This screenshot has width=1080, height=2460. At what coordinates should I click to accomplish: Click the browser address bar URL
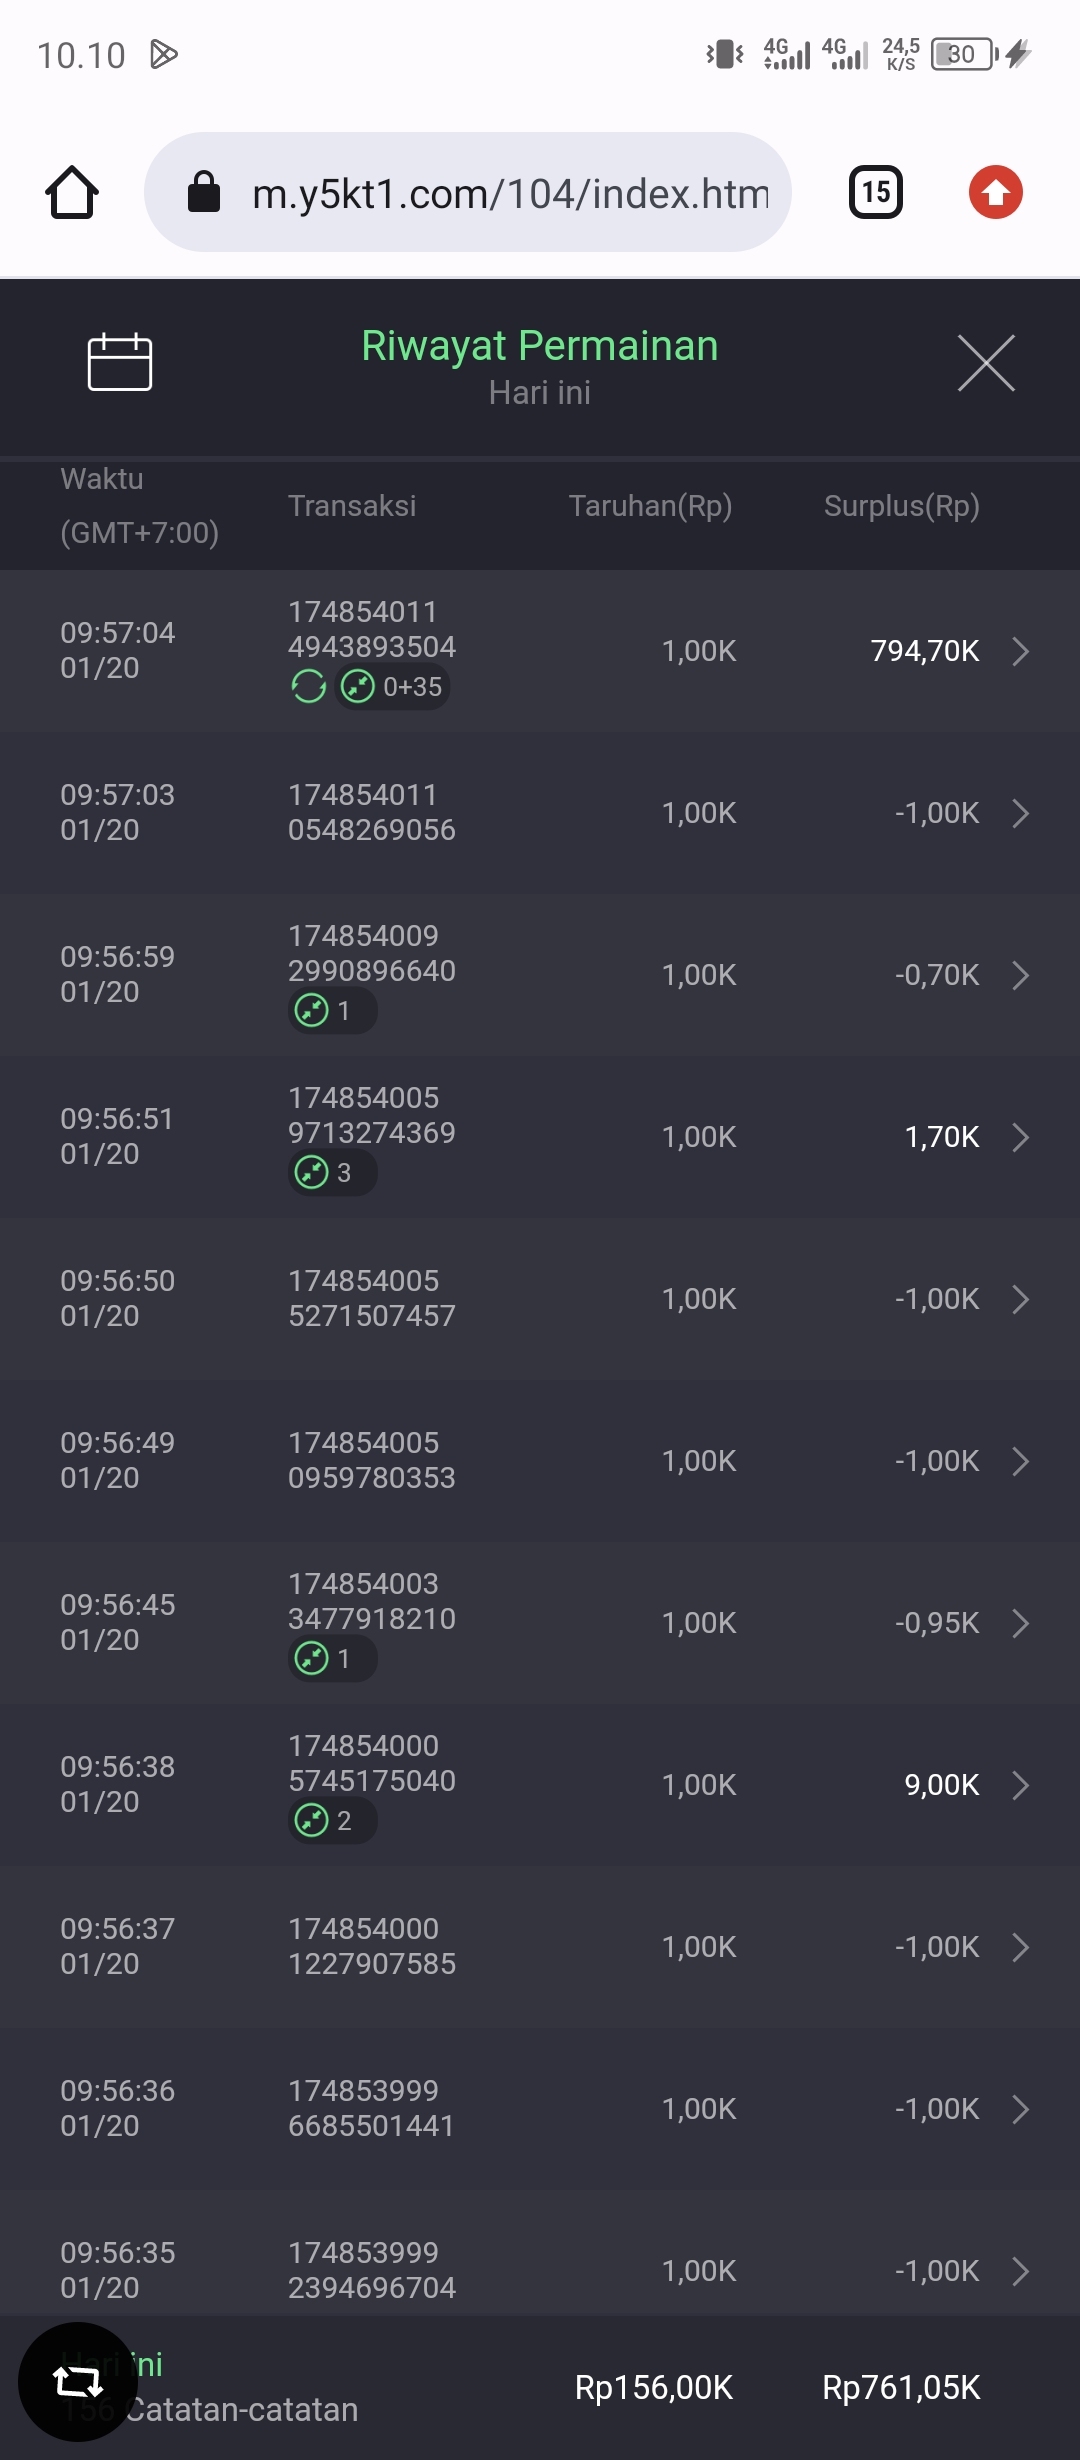coord(510,193)
